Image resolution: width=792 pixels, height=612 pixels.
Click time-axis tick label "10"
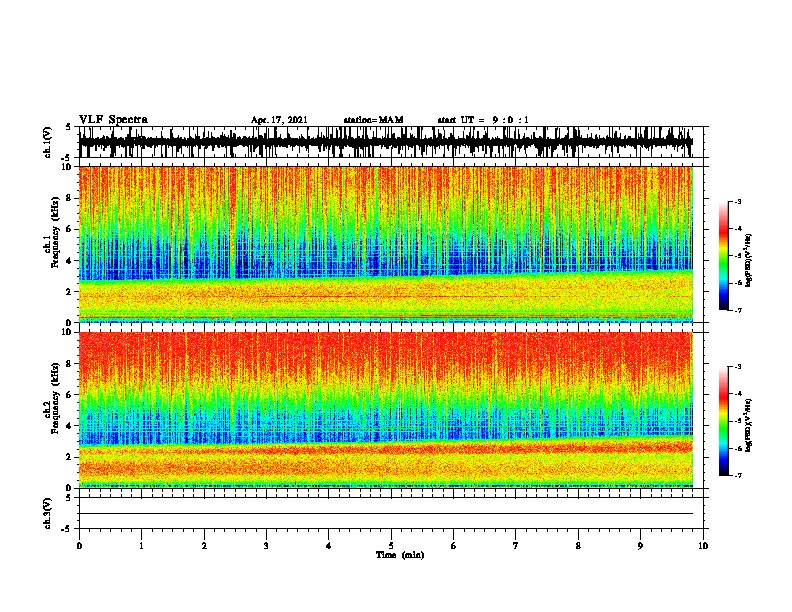click(x=703, y=546)
